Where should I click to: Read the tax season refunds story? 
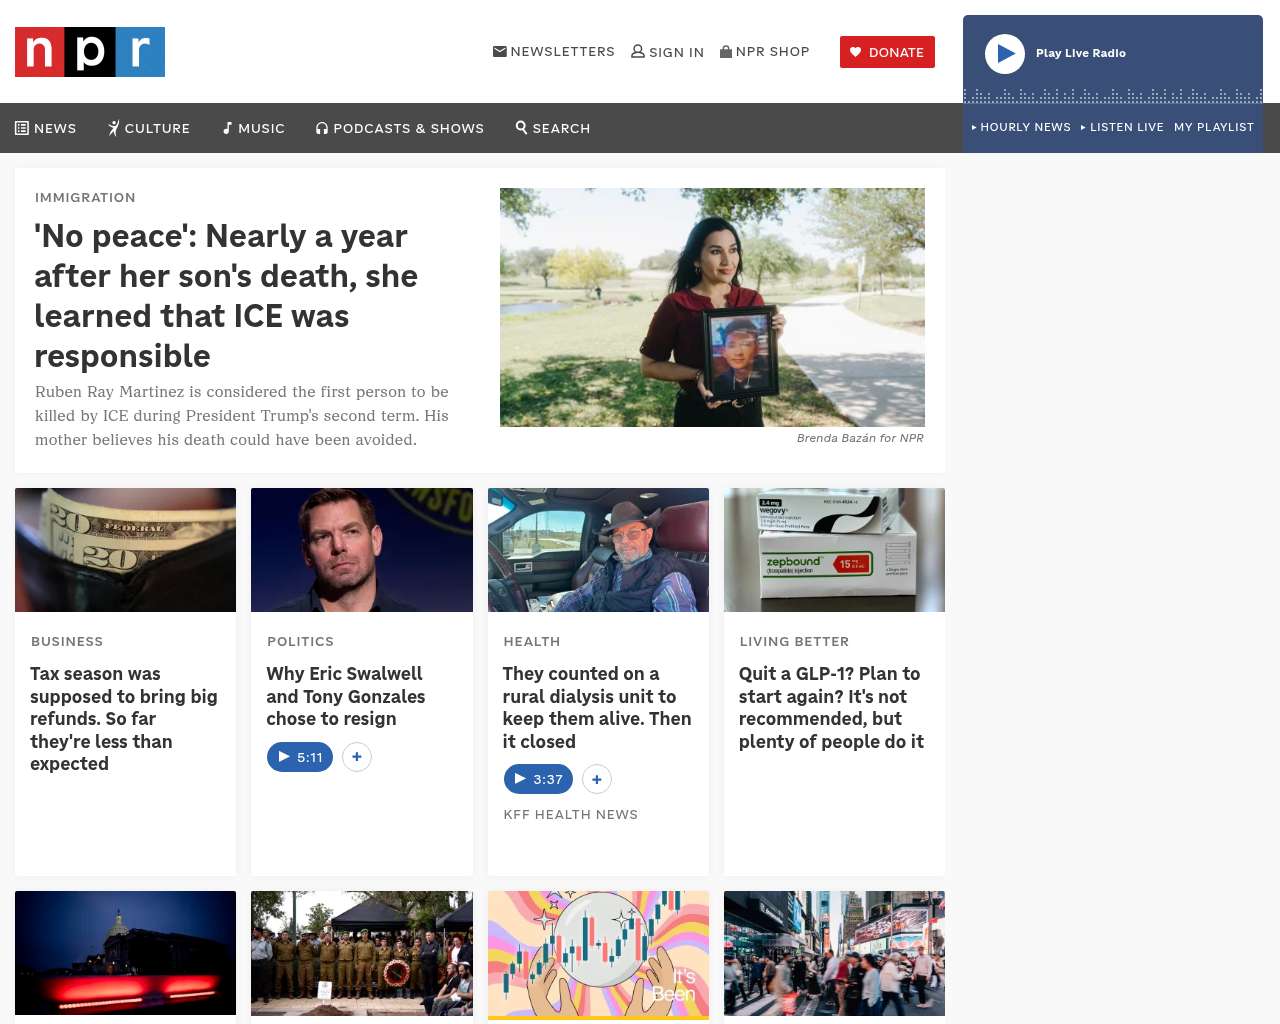pyautogui.click(x=124, y=719)
